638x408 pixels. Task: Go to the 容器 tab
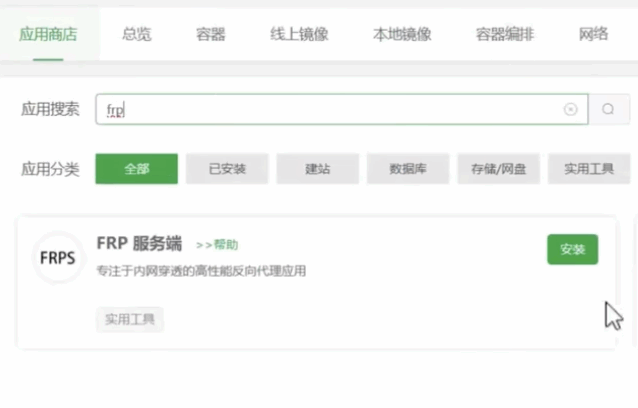coord(211,34)
